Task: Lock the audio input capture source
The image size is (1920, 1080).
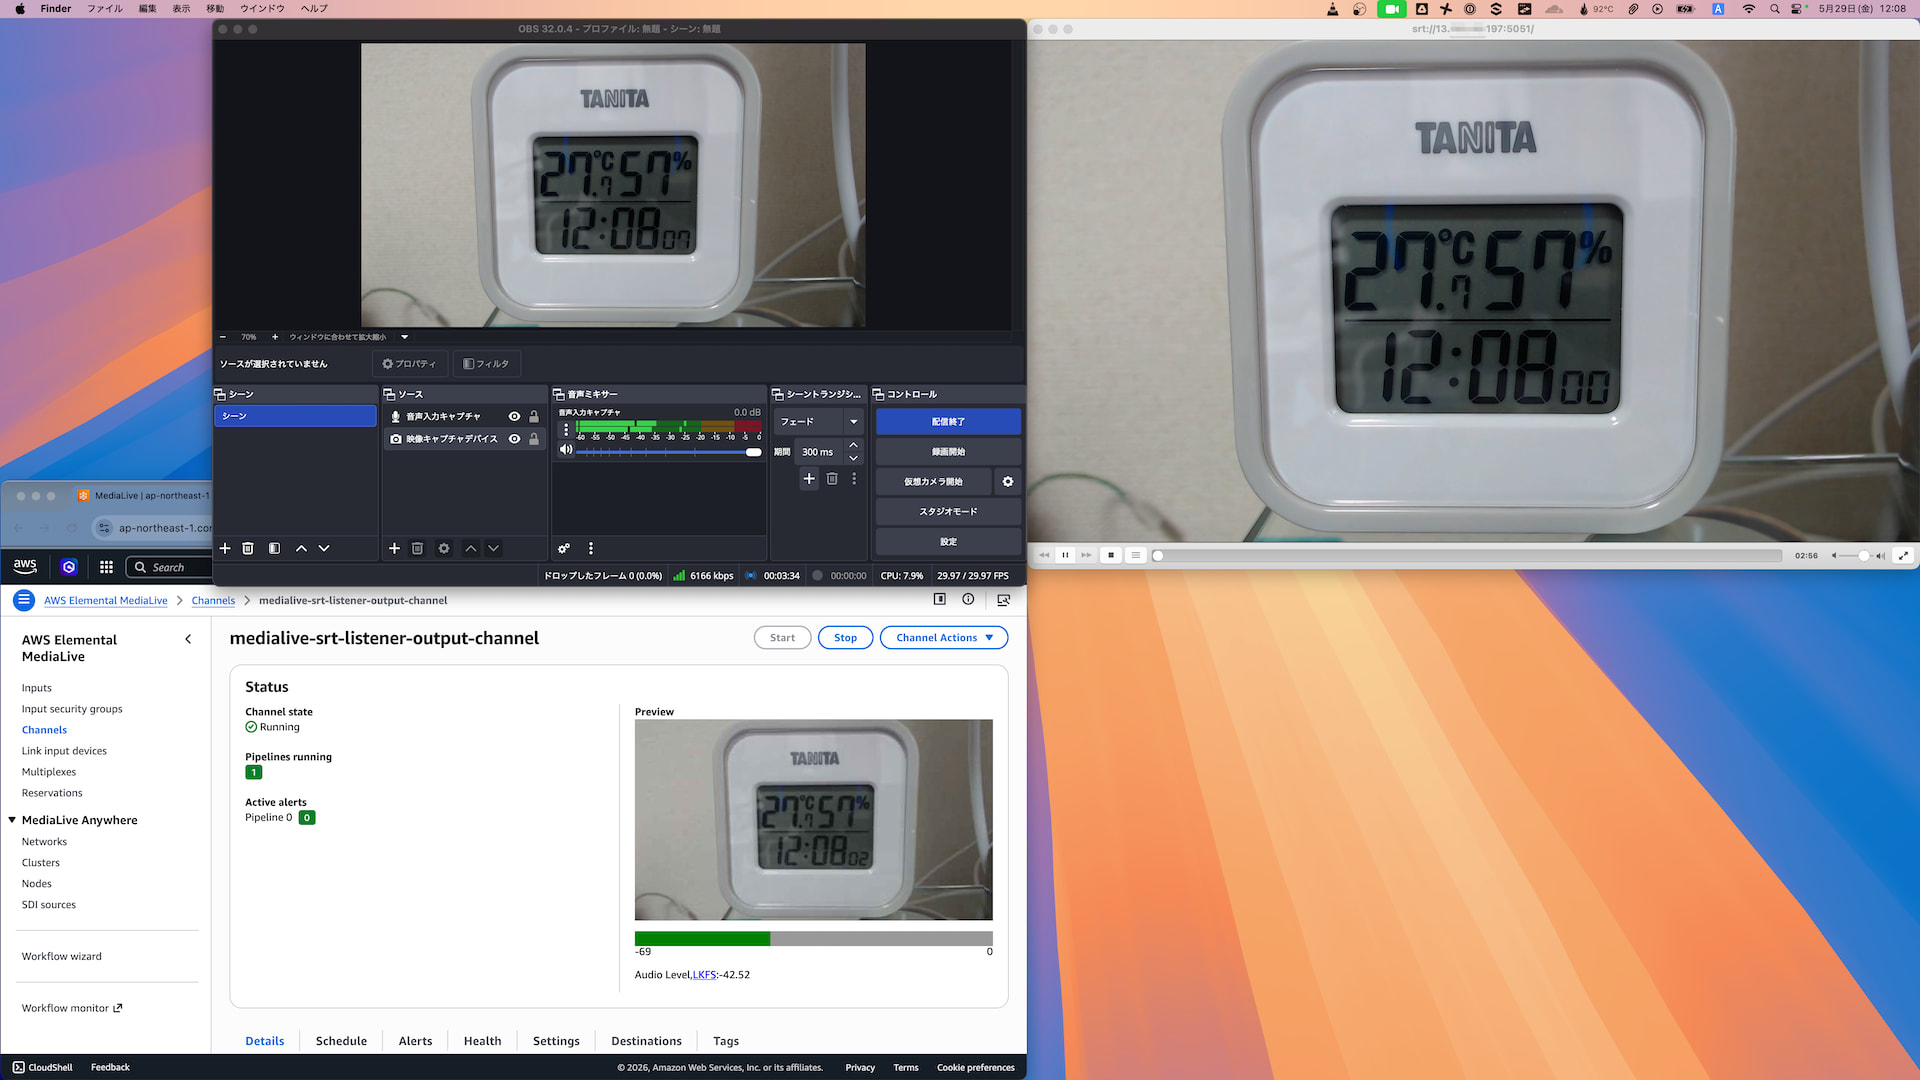Action: click(534, 416)
